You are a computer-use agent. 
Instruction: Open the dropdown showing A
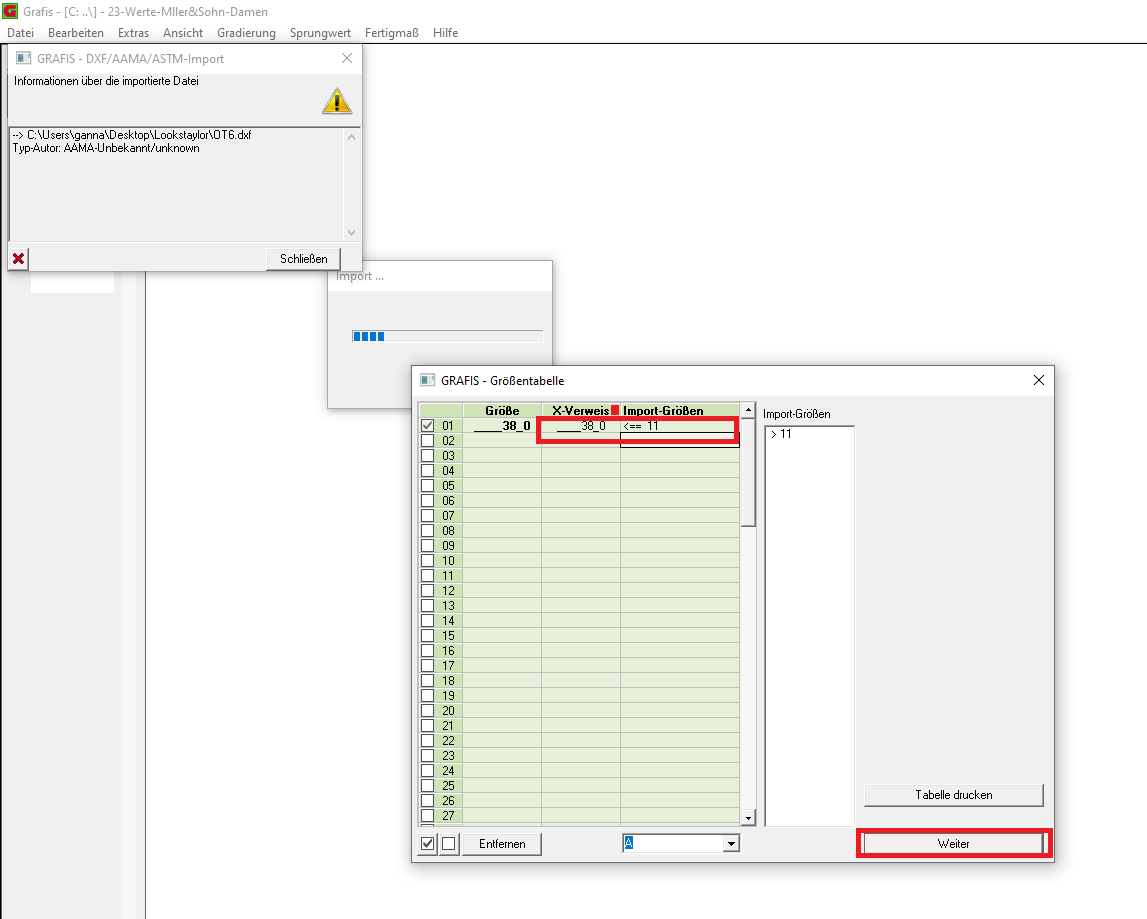[x=730, y=844]
